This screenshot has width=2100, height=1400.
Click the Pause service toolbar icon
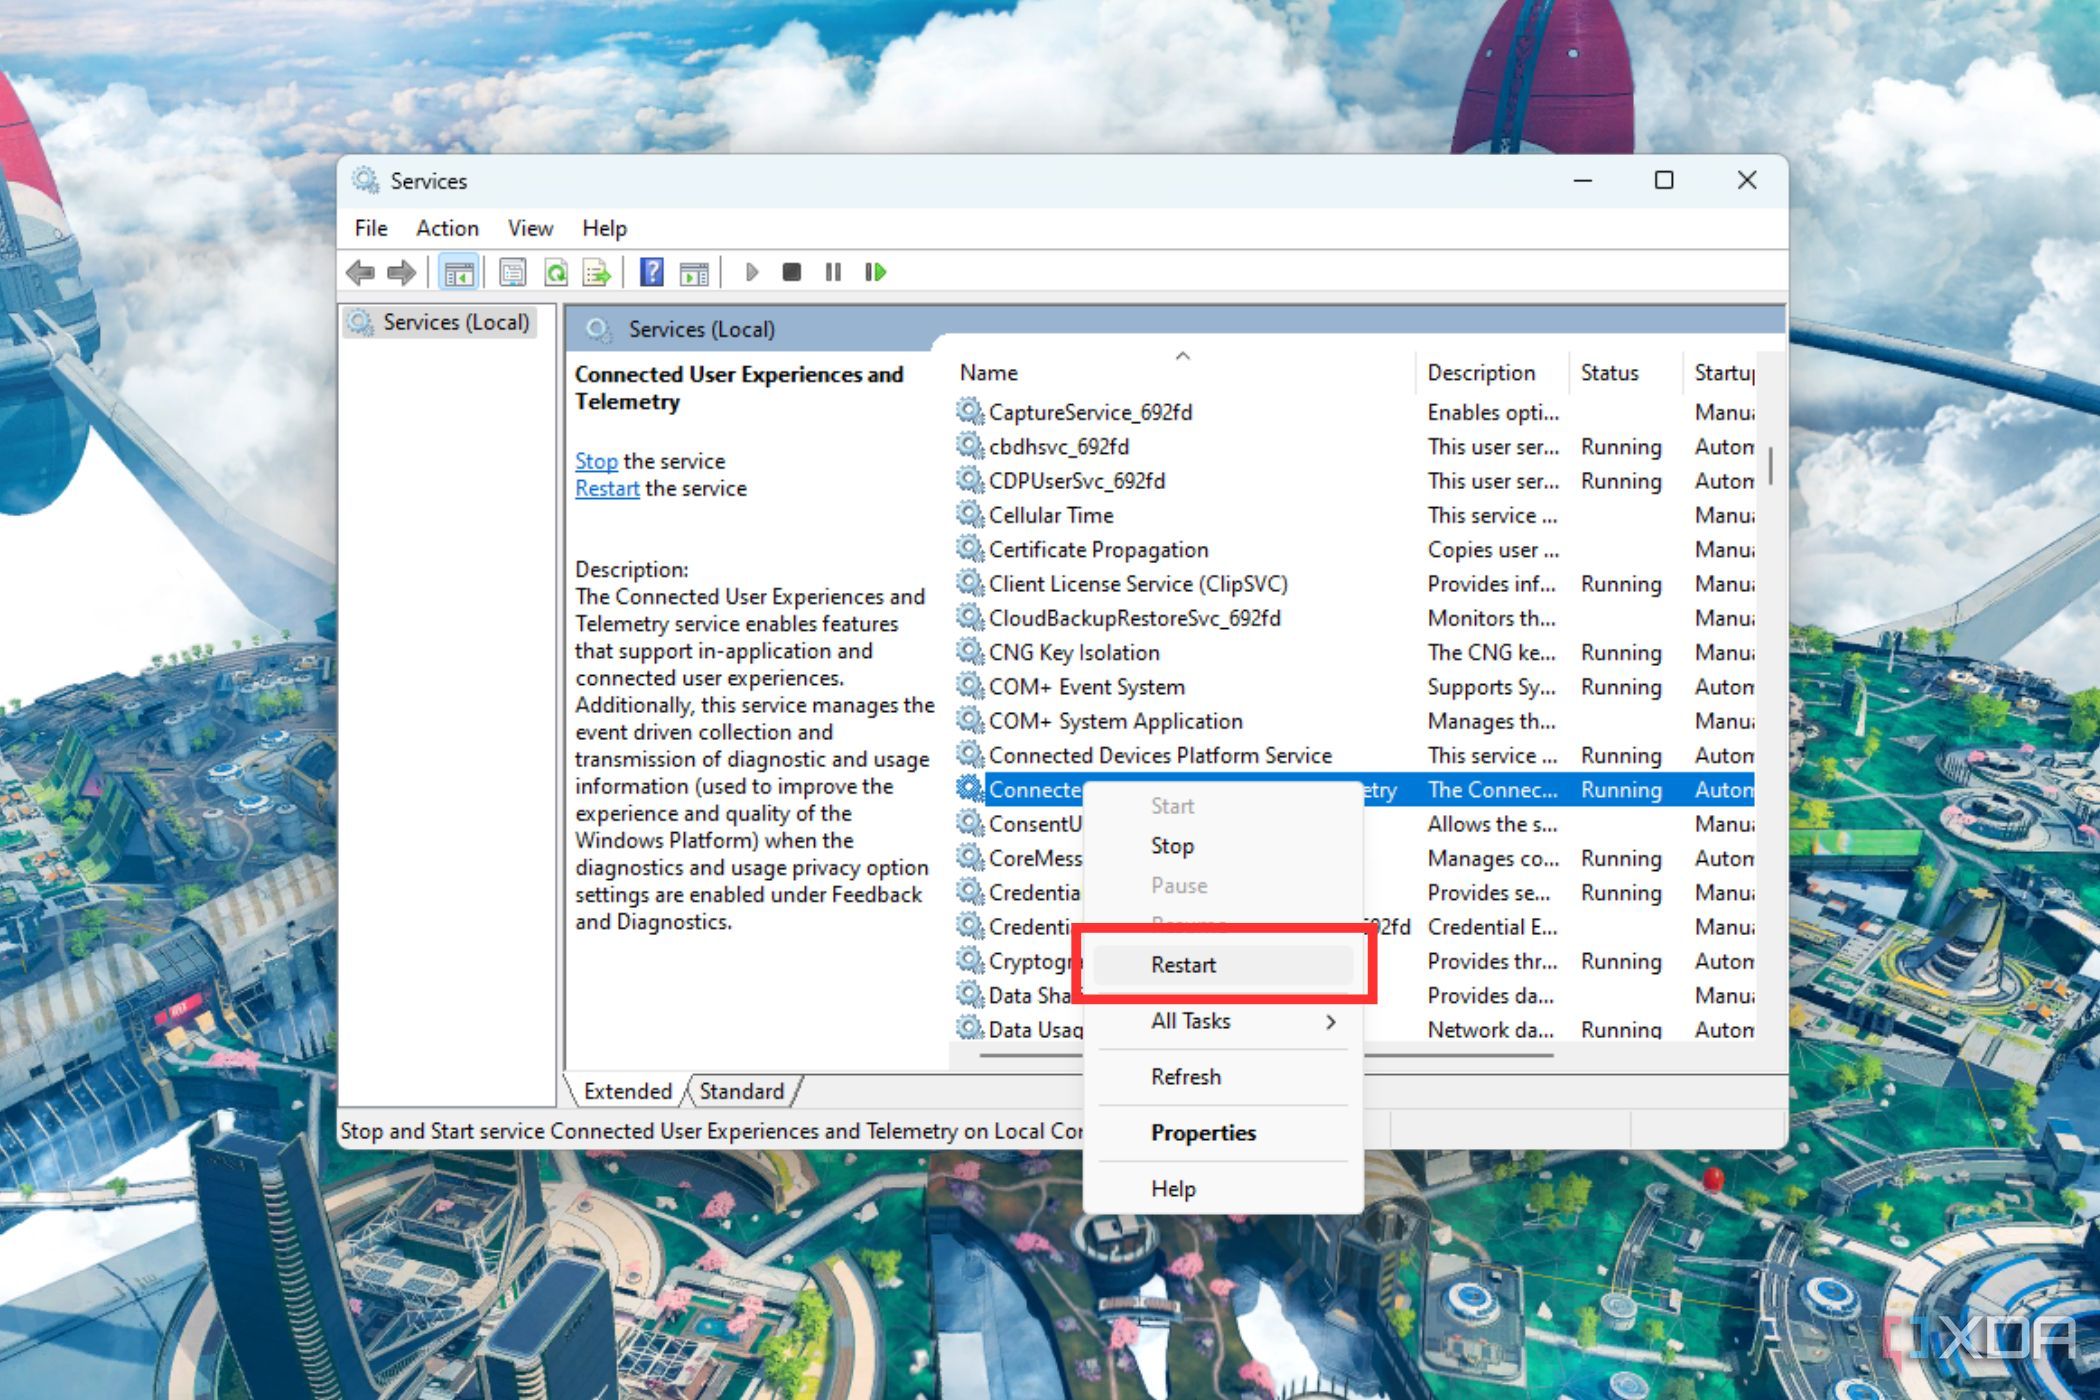tap(831, 272)
